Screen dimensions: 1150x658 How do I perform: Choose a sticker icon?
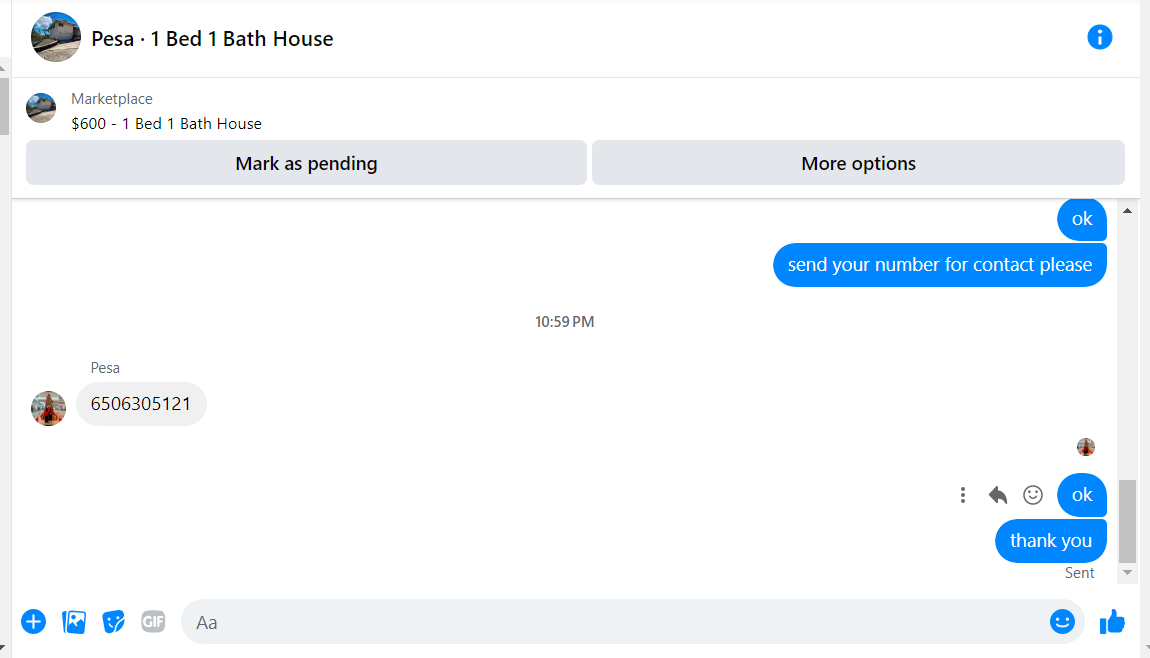pos(114,622)
